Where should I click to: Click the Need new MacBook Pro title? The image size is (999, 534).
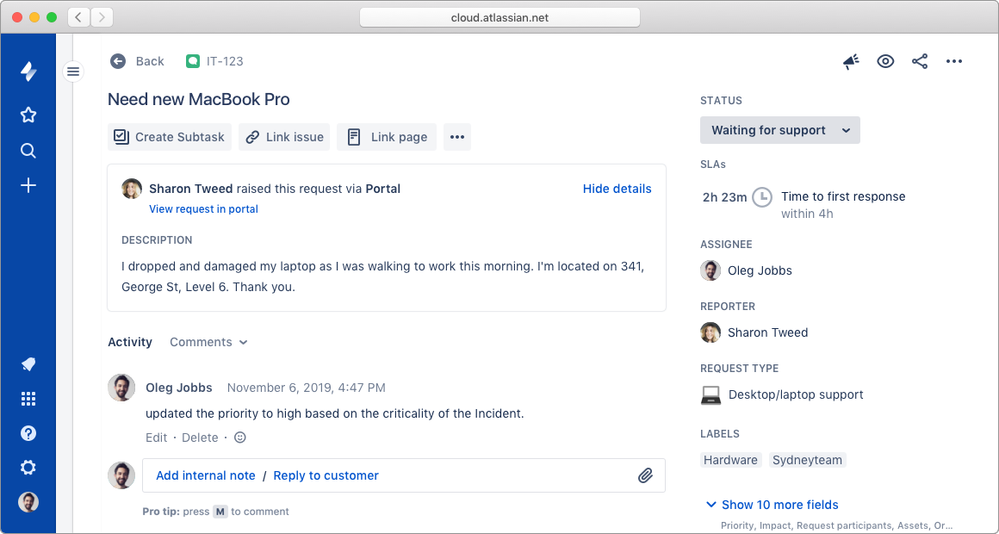(199, 99)
